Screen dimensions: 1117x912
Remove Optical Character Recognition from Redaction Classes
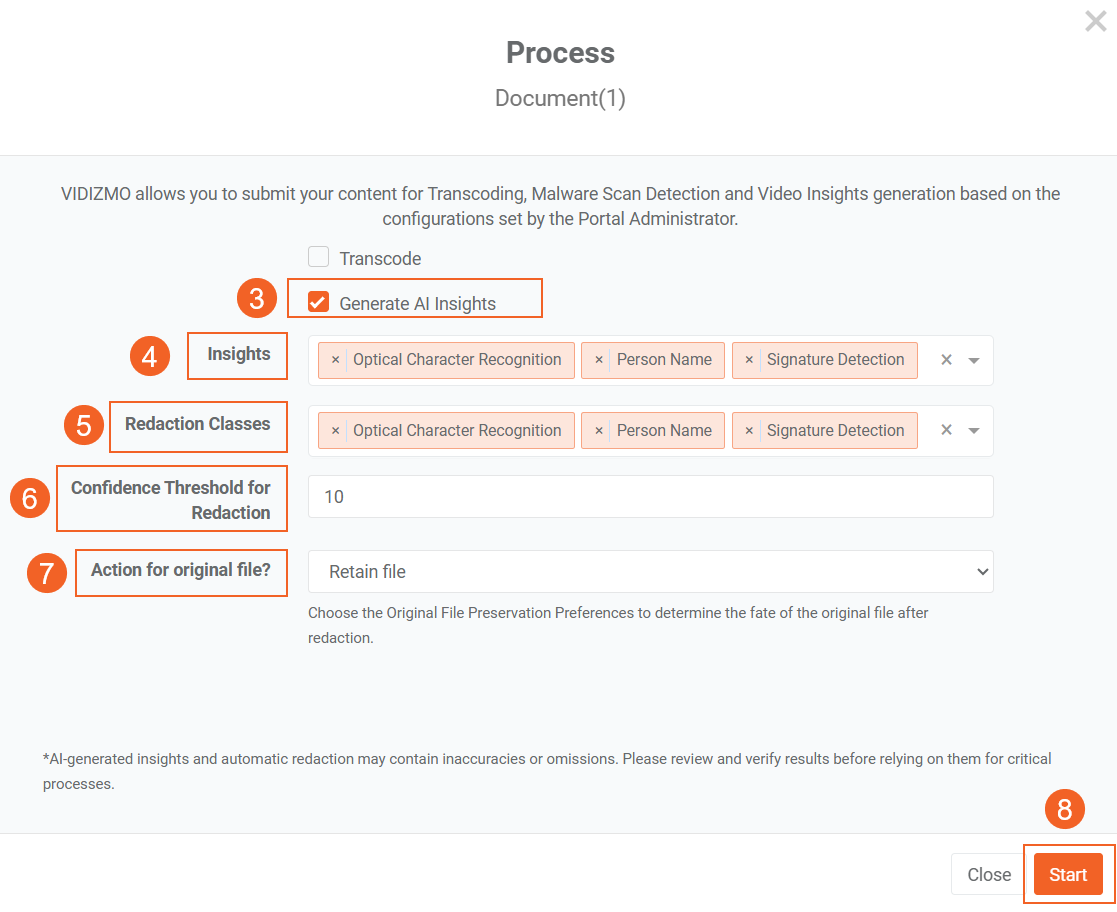pyautogui.click(x=335, y=431)
